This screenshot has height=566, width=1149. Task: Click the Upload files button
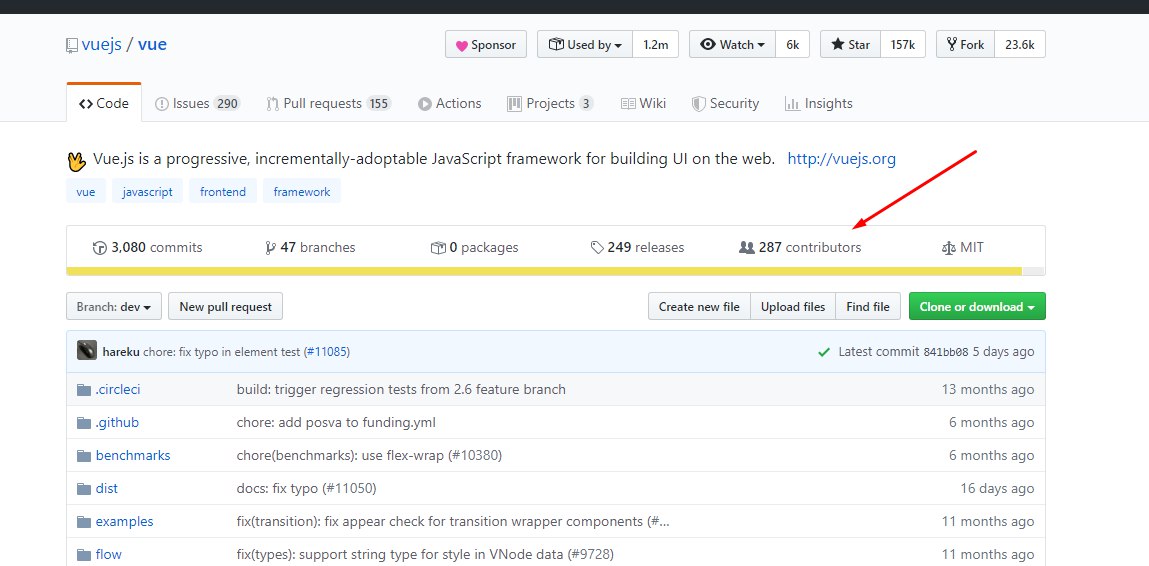pos(793,306)
